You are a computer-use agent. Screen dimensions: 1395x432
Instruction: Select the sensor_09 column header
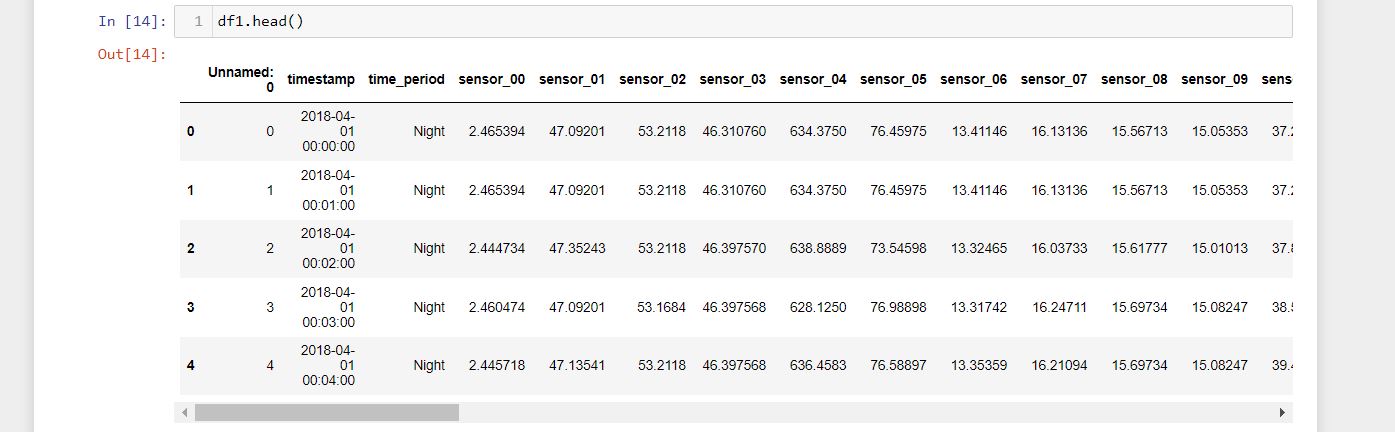point(1214,79)
